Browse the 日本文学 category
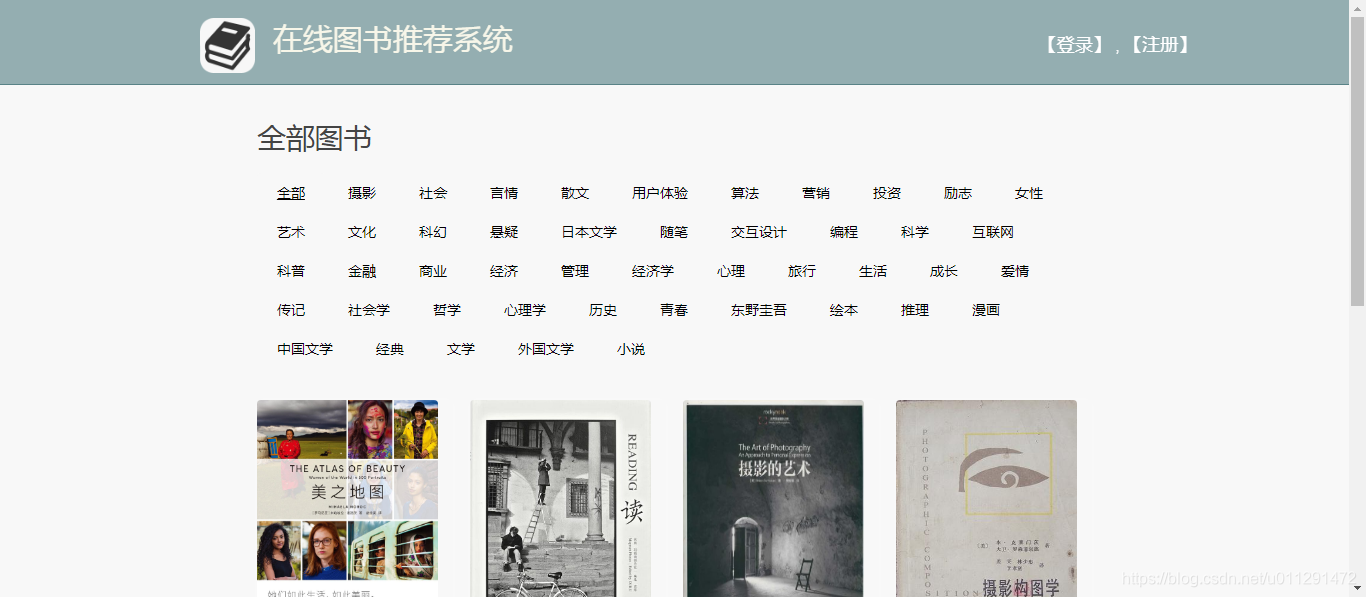The width and height of the screenshot is (1366, 597). pos(589,232)
